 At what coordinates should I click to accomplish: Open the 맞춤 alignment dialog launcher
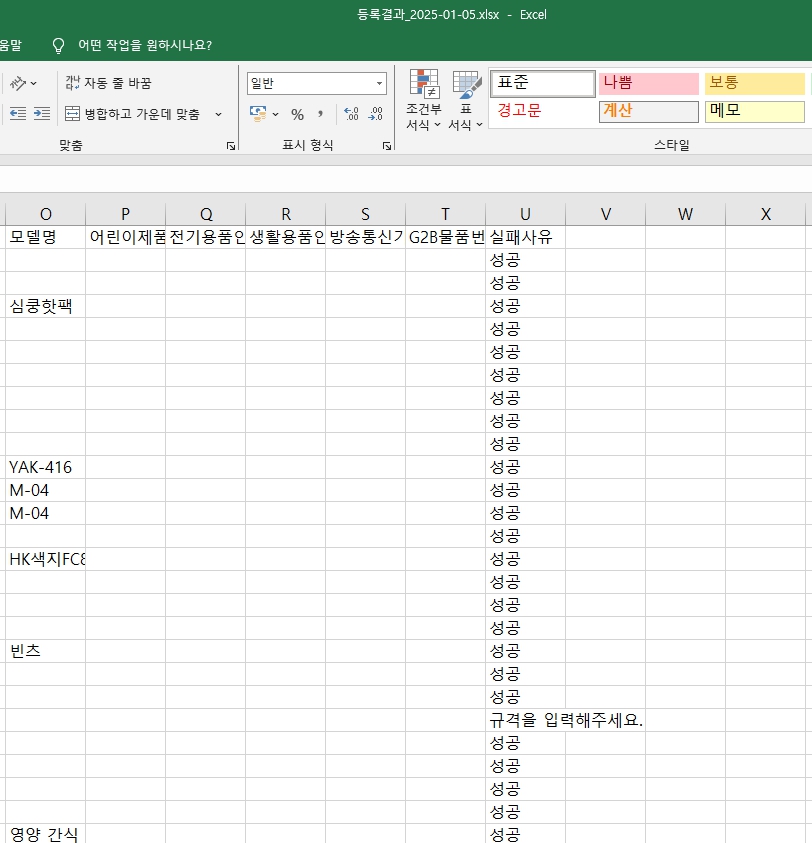pos(231,146)
